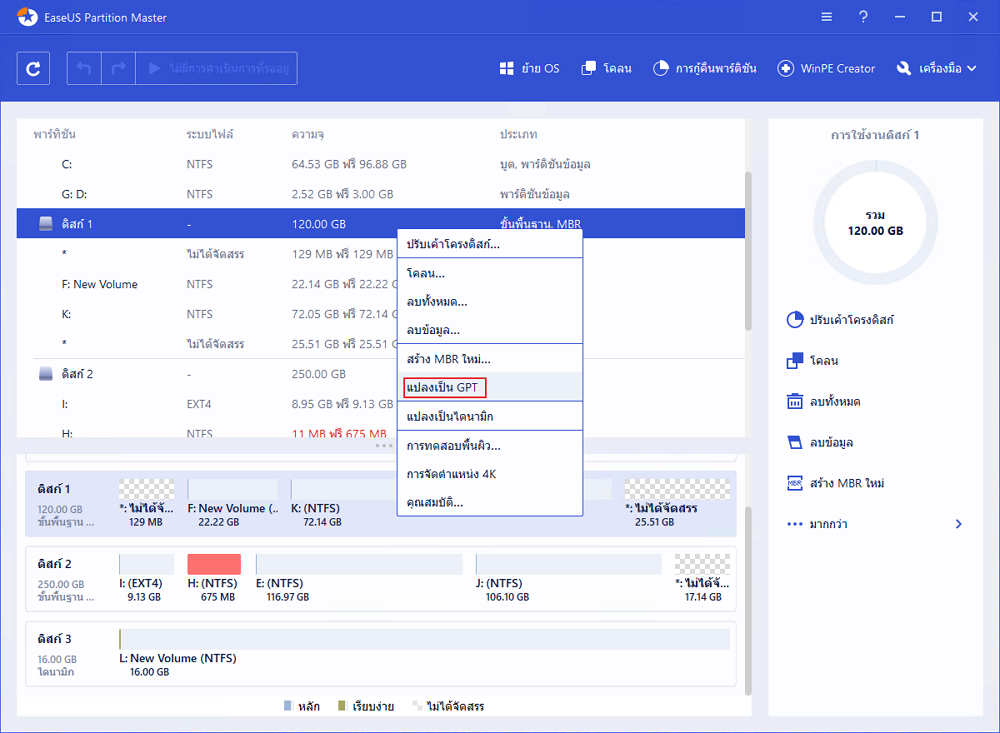The width and height of the screenshot is (1000, 733).
Task: Select the G: D: partition row
Action: click(x=381, y=194)
